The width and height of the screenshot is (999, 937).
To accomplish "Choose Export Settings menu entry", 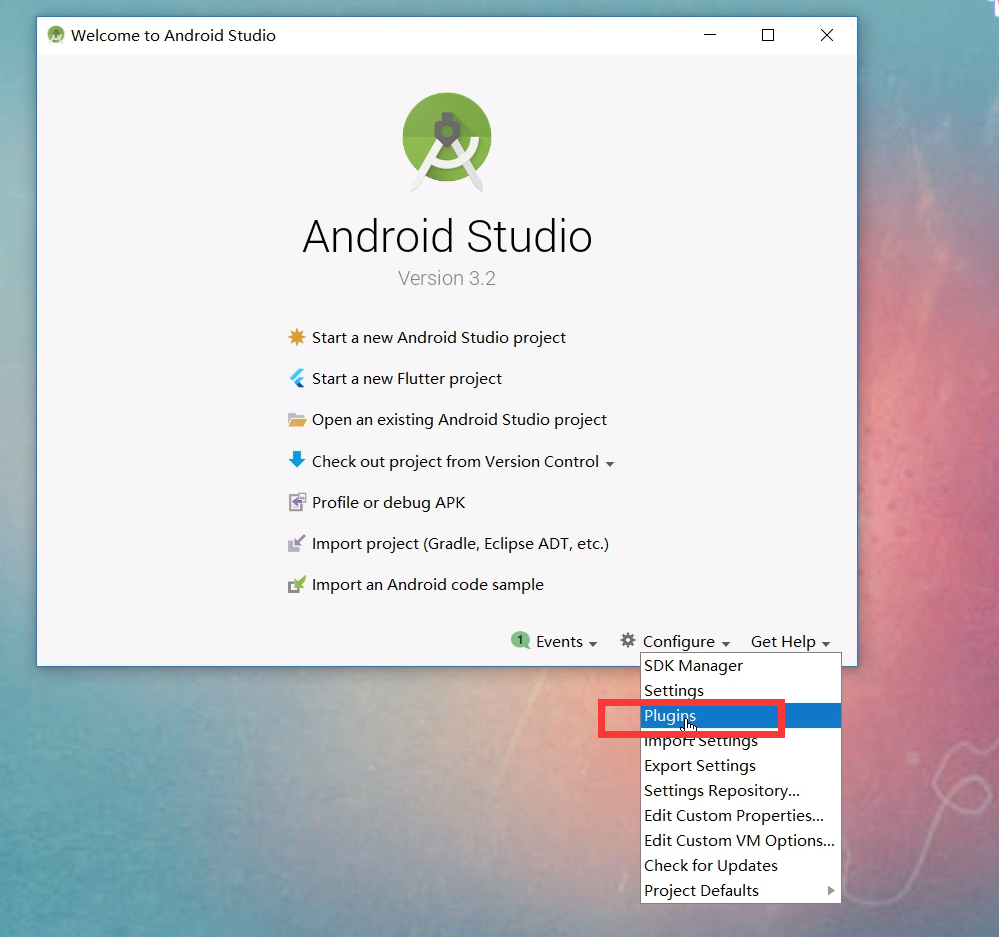I will (740, 766).
